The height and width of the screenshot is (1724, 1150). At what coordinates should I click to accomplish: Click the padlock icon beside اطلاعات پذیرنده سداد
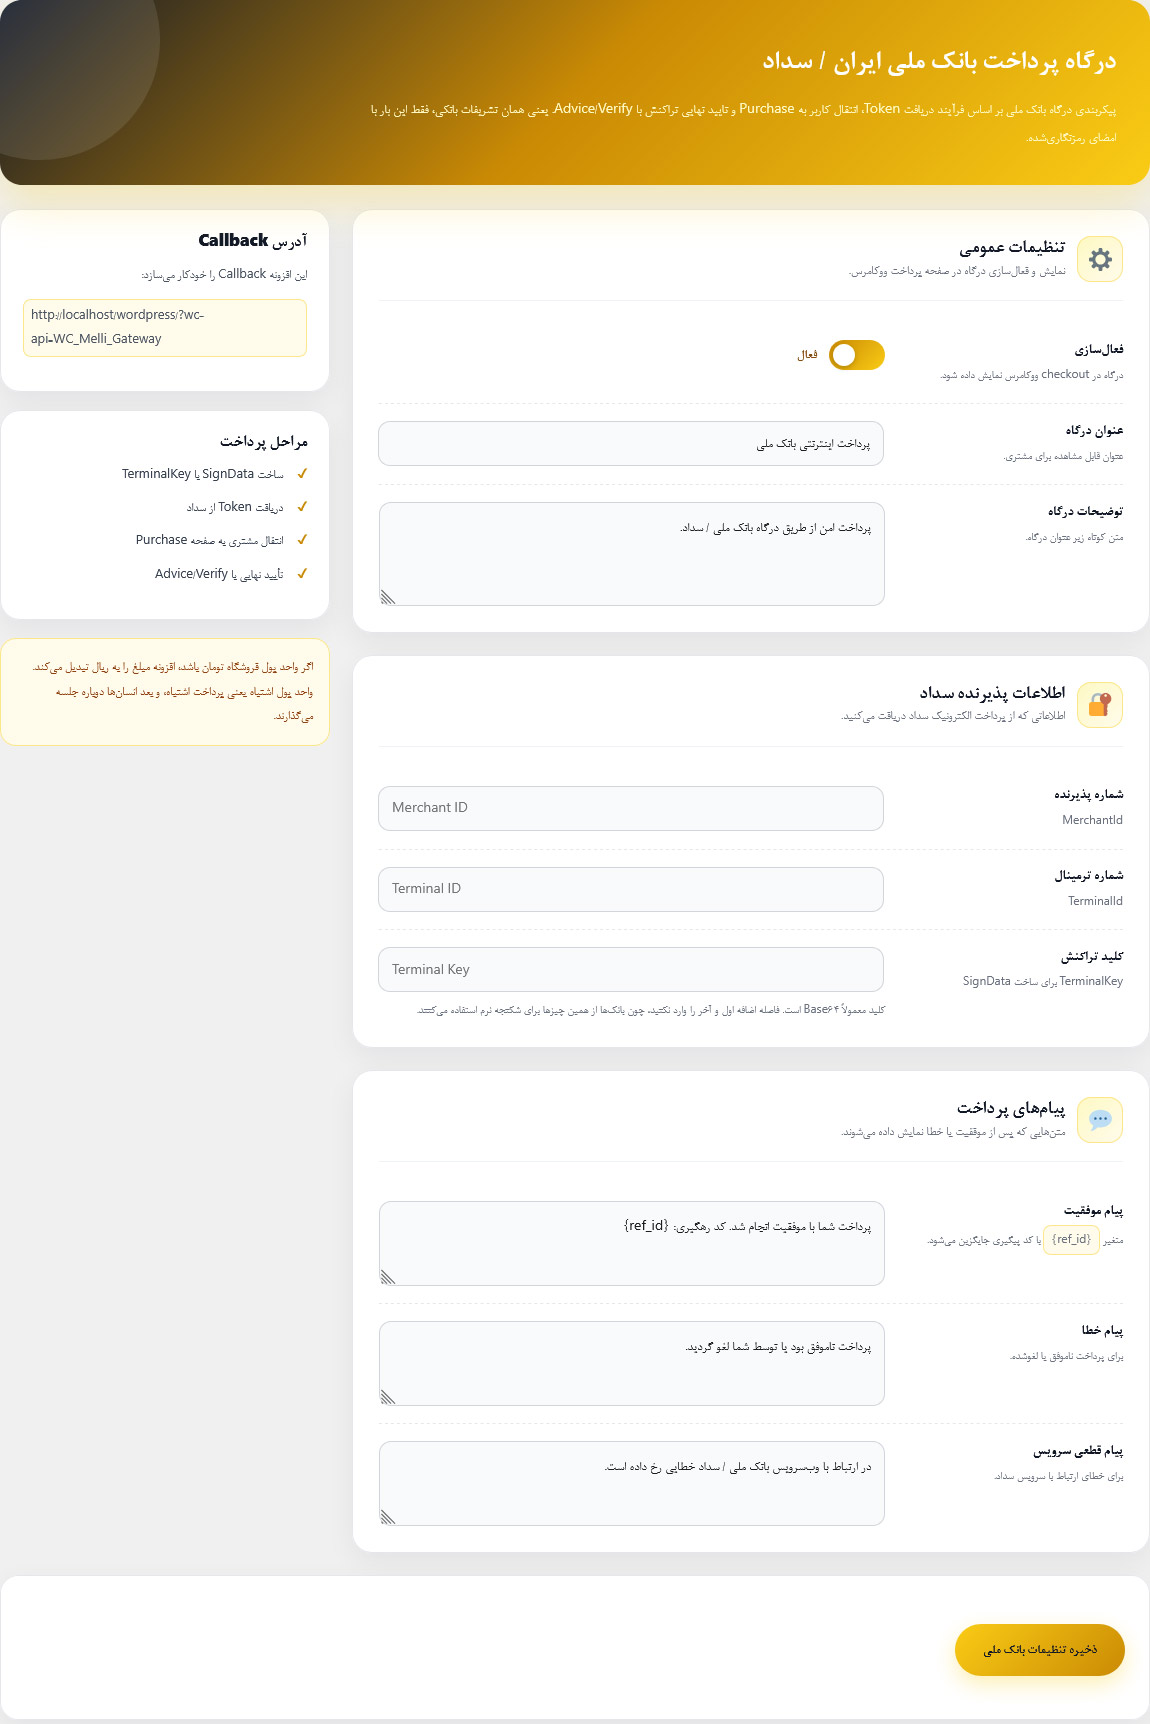tap(1100, 705)
